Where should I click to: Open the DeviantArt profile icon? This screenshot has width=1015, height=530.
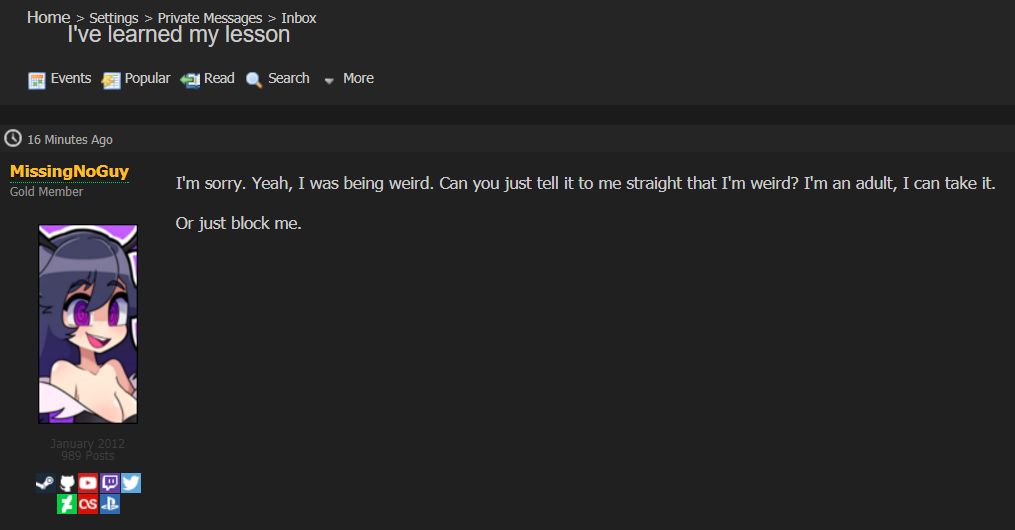[x=67, y=503]
